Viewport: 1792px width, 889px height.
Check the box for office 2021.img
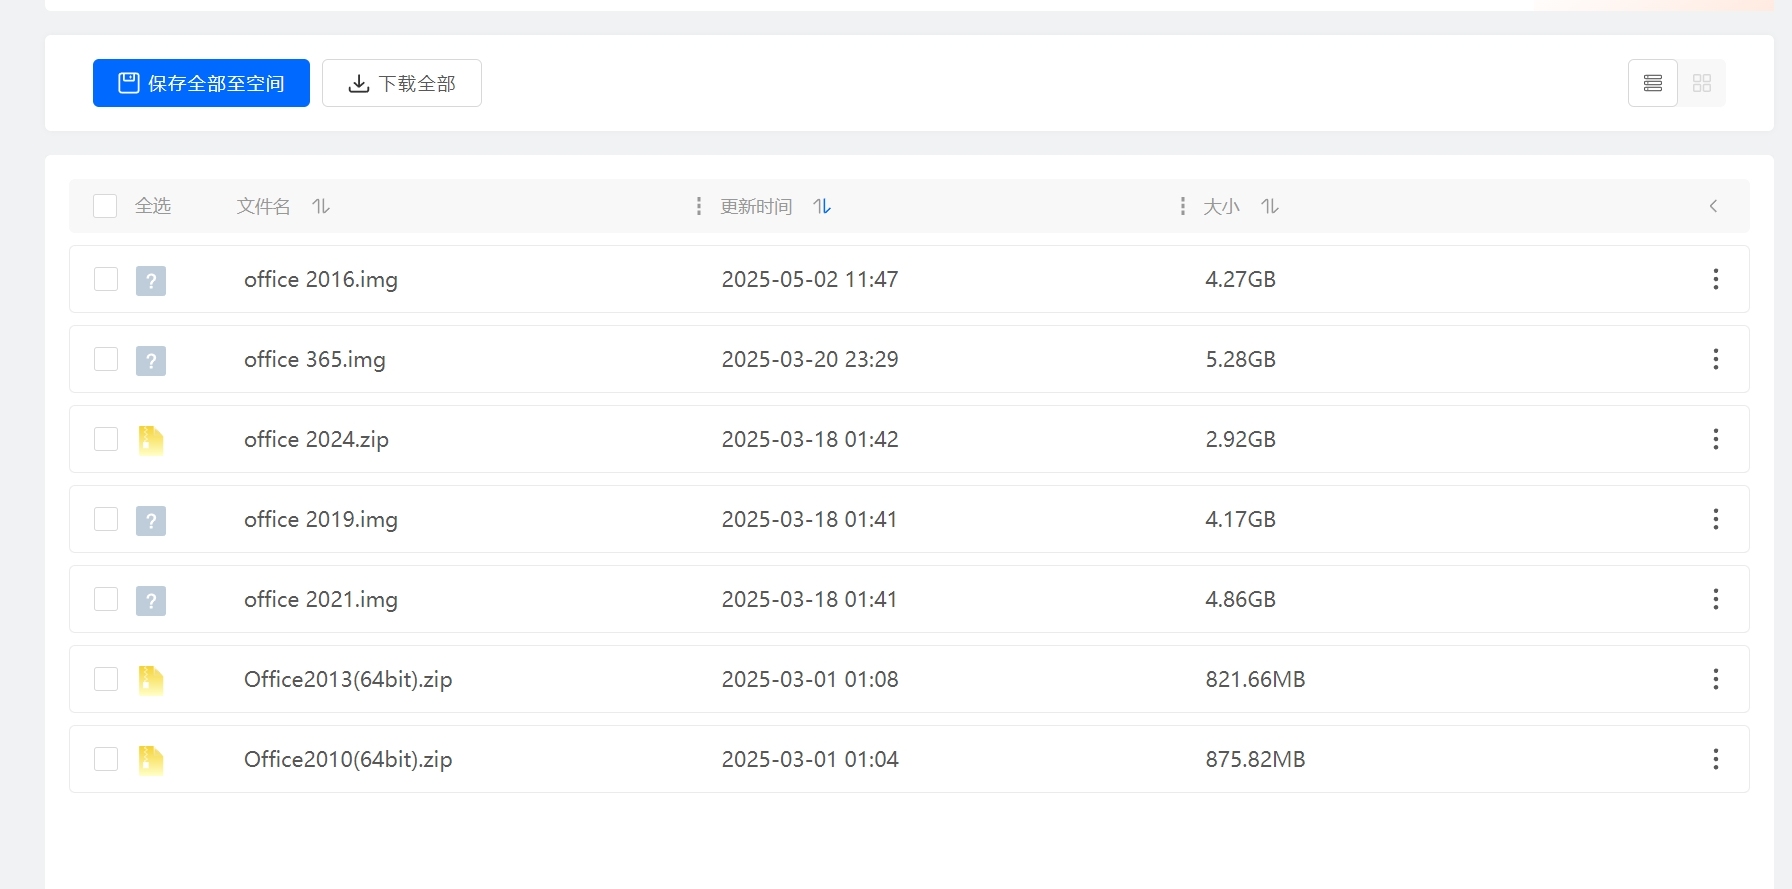coord(106,599)
